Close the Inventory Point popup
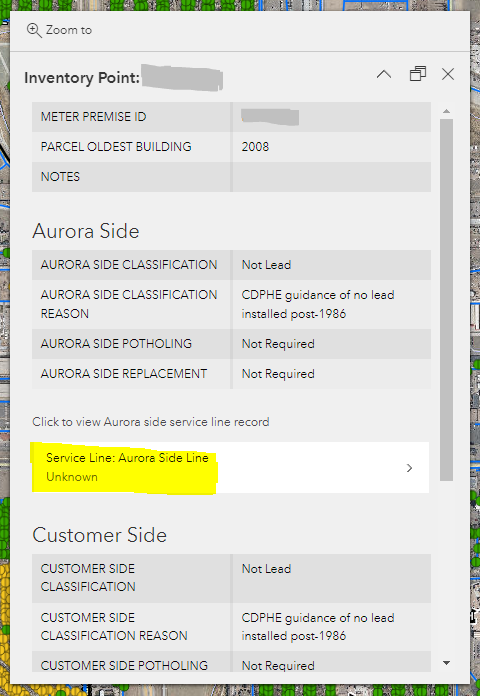 pos(448,74)
